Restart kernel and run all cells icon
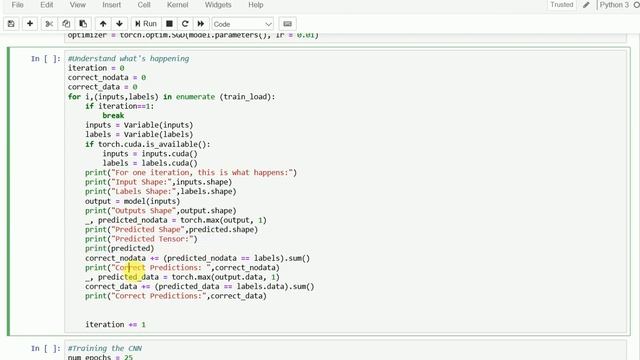 [201, 24]
